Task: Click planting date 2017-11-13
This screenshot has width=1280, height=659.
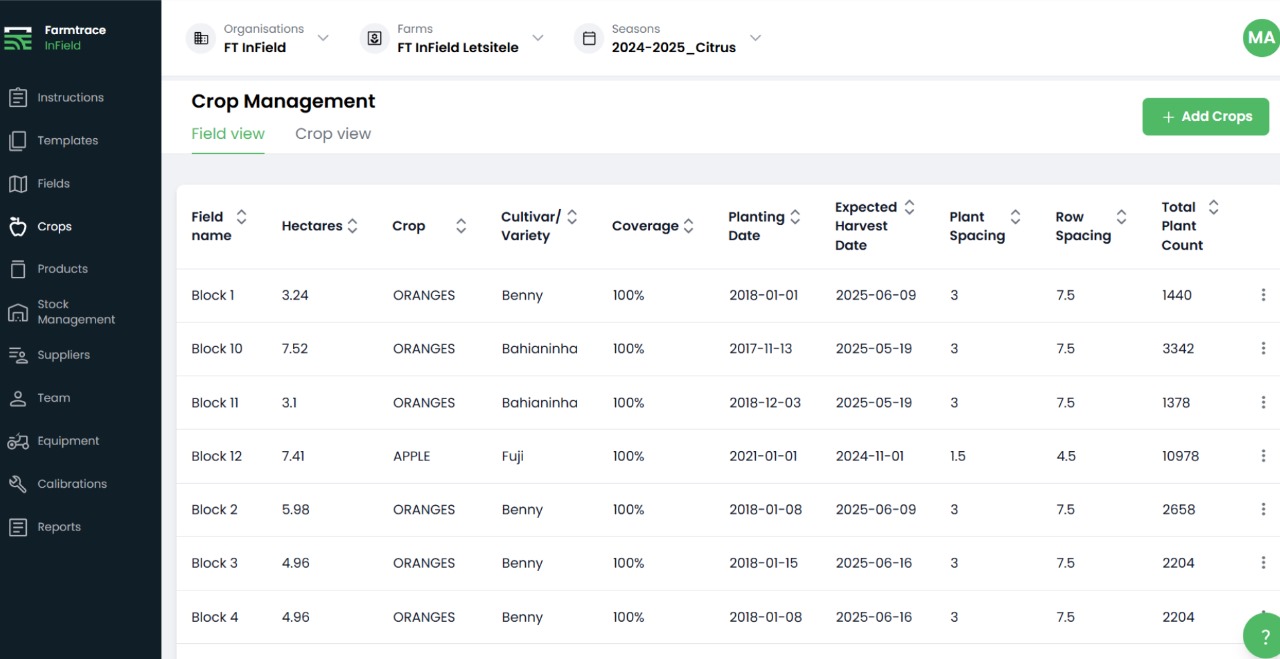Action: coord(761,349)
